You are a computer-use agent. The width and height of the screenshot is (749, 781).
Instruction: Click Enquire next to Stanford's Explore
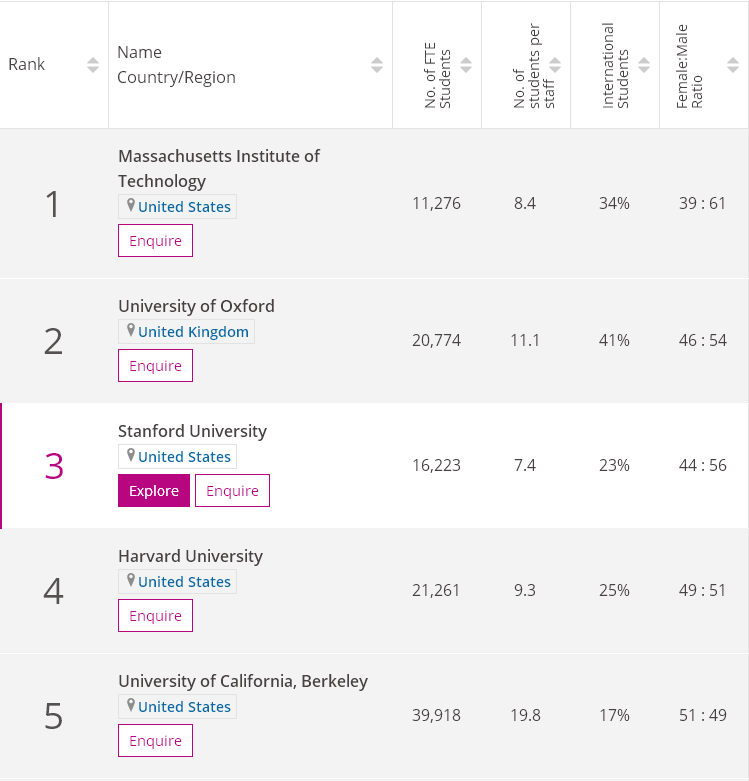[232, 491]
